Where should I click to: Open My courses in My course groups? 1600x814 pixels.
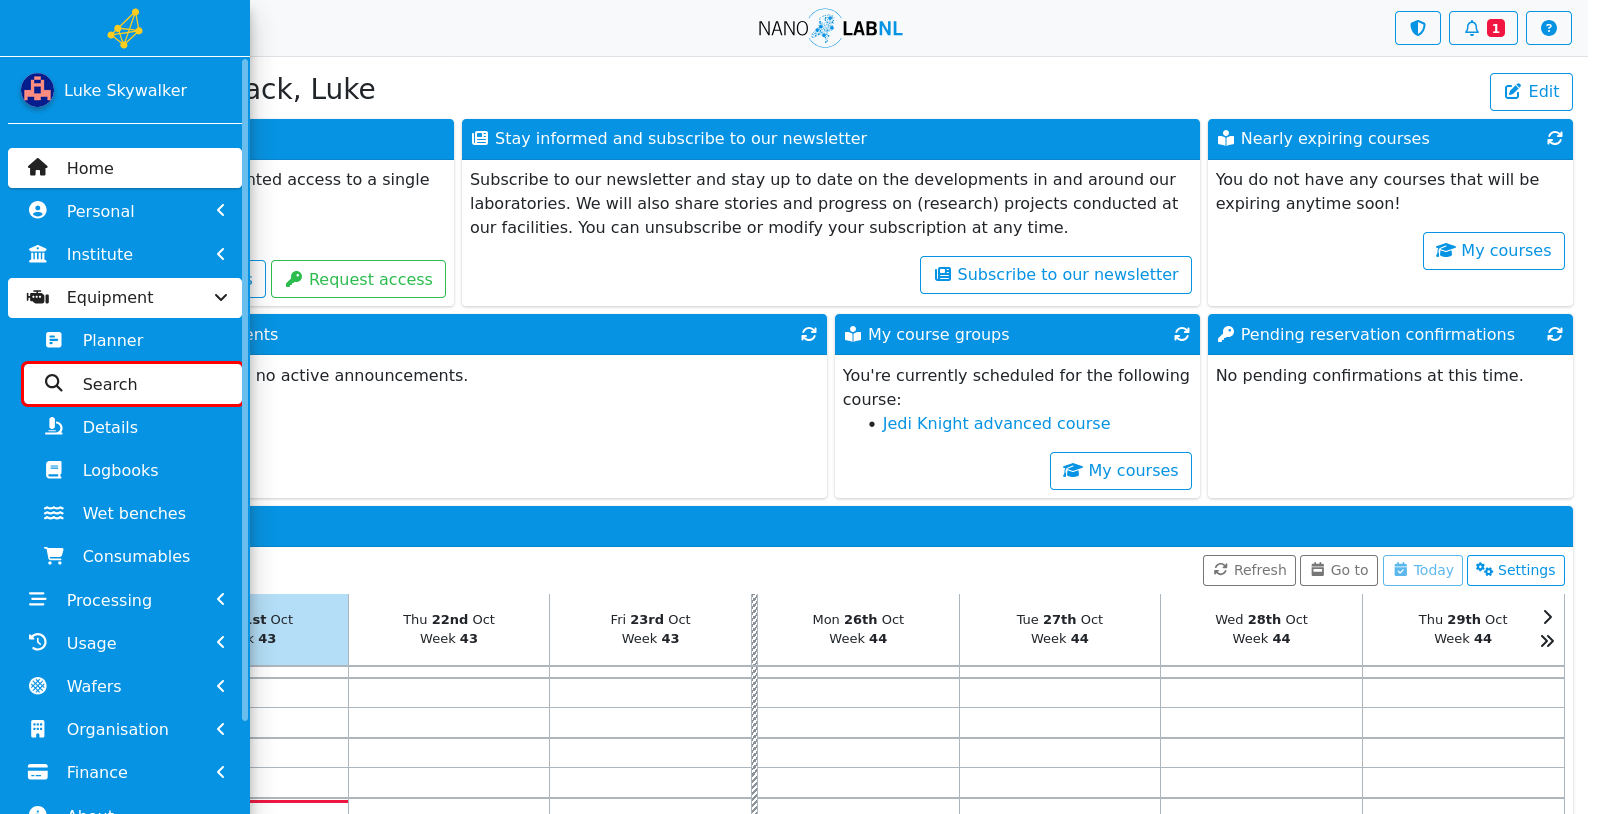click(x=1121, y=471)
